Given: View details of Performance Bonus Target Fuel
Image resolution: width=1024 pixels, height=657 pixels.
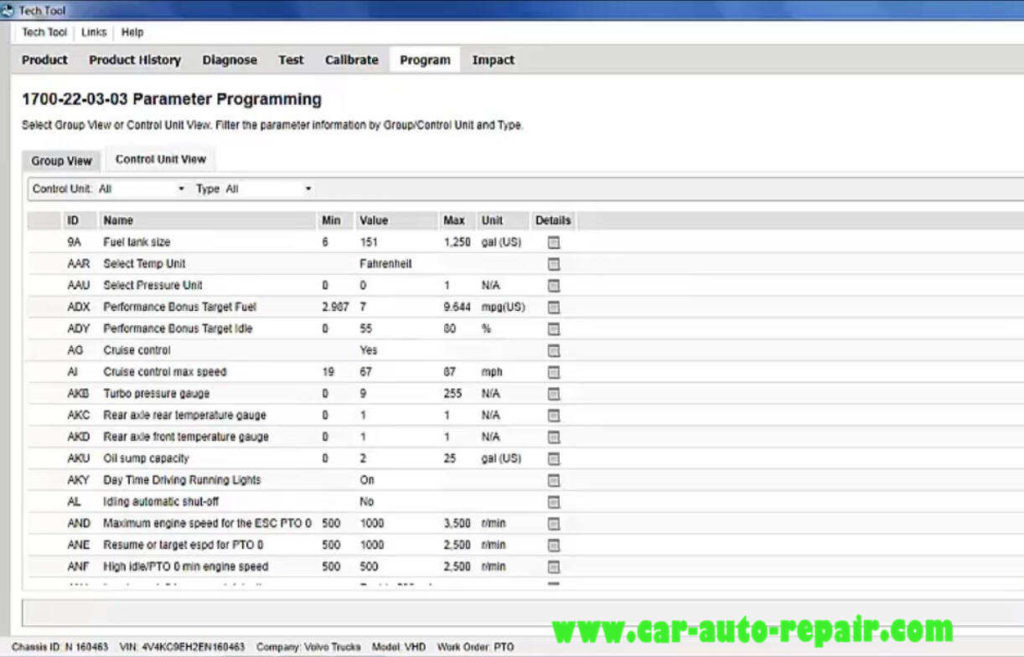Looking at the screenshot, I should [553, 307].
